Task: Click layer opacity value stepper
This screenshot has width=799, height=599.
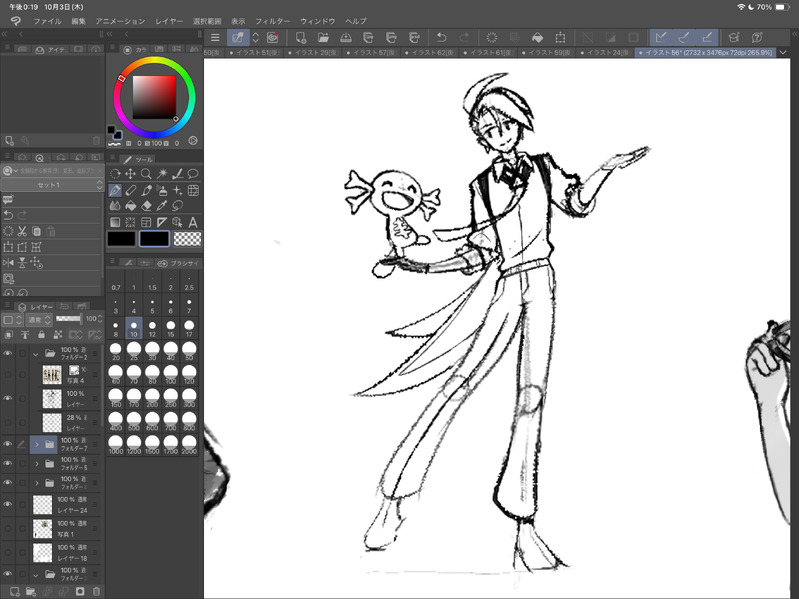Action: [x=99, y=319]
